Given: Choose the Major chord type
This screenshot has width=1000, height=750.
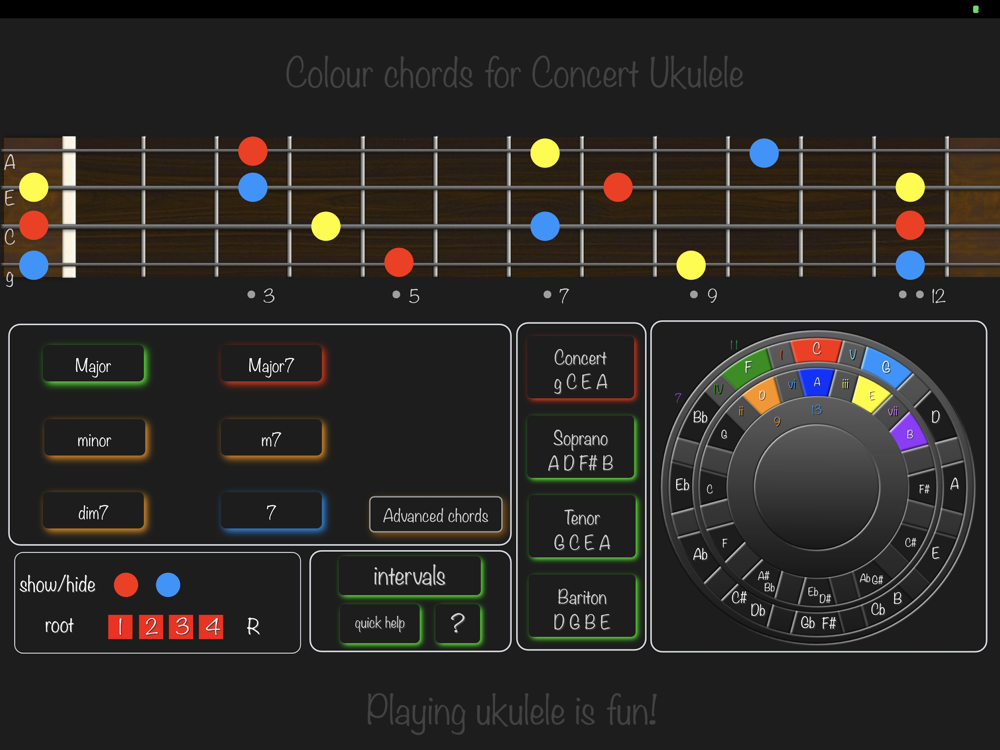Looking at the screenshot, I should click(x=94, y=365).
